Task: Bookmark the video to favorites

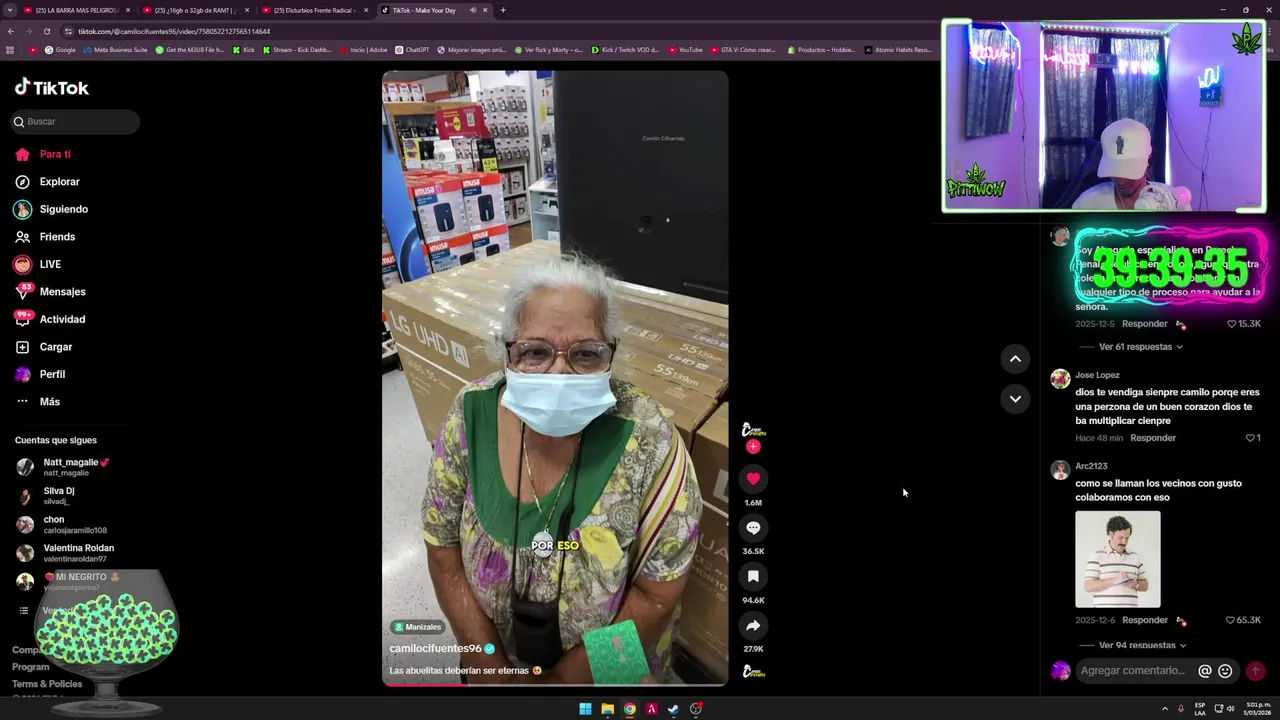Action: coord(753,577)
